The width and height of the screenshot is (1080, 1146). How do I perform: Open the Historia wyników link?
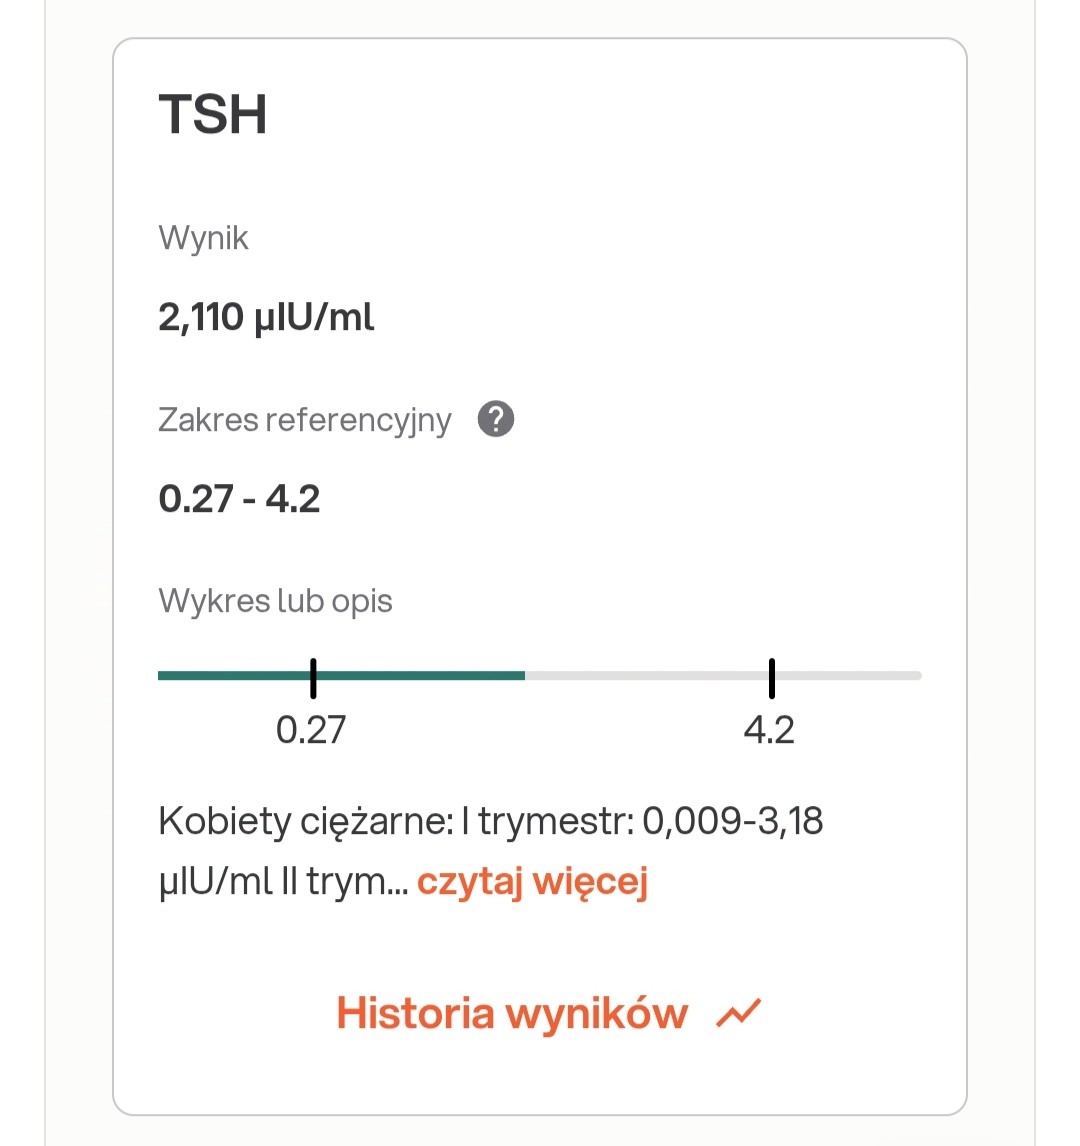click(x=512, y=1013)
